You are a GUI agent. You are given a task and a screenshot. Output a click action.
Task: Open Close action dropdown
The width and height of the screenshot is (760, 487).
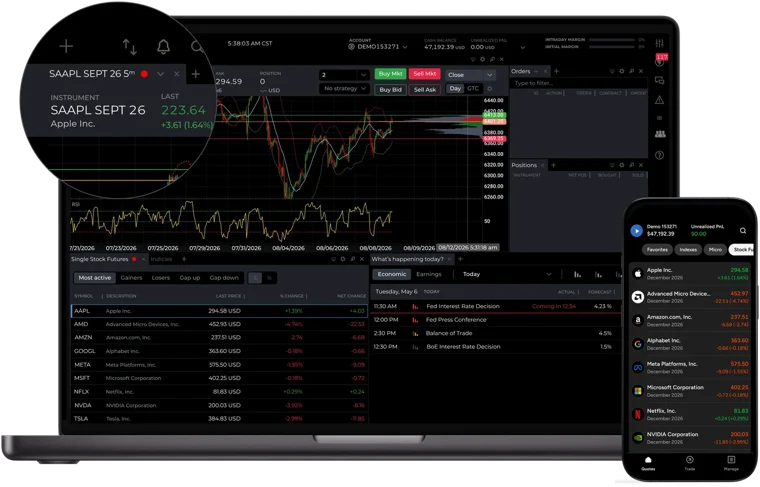click(470, 75)
